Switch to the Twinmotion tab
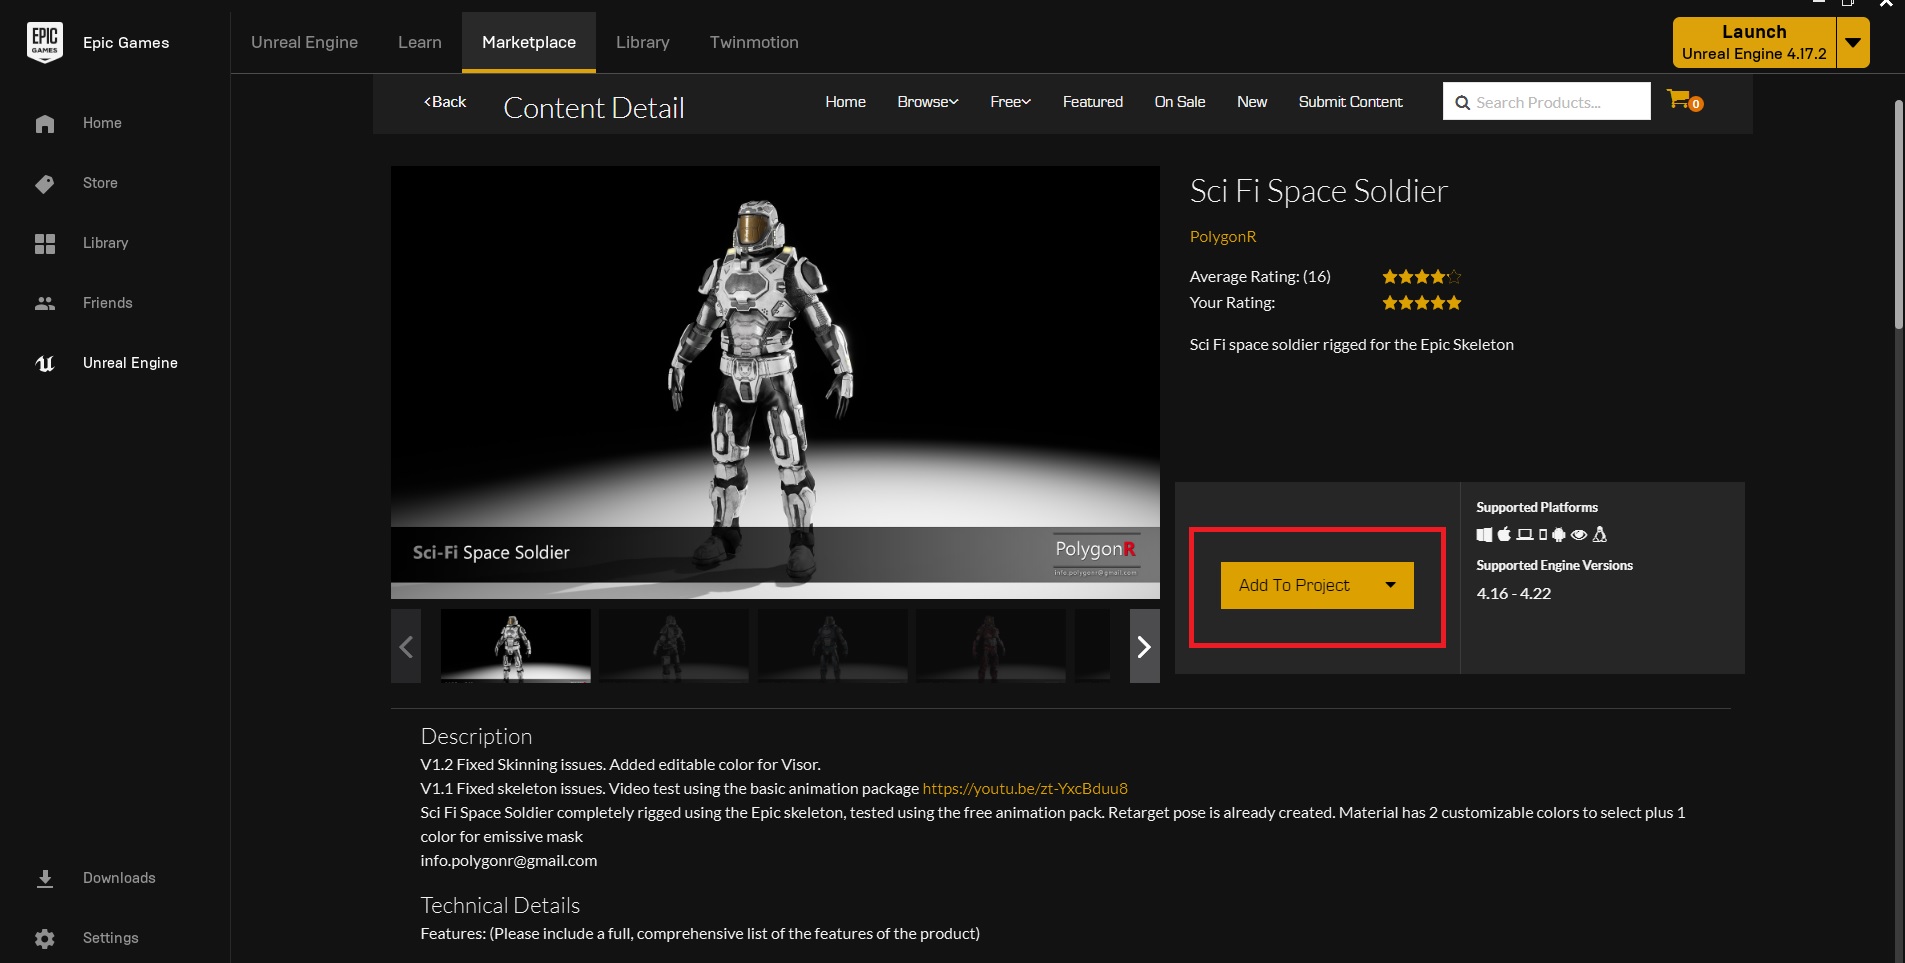This screenshot has width=1905, height=963. pyautogui.click(x=754, y=42)
